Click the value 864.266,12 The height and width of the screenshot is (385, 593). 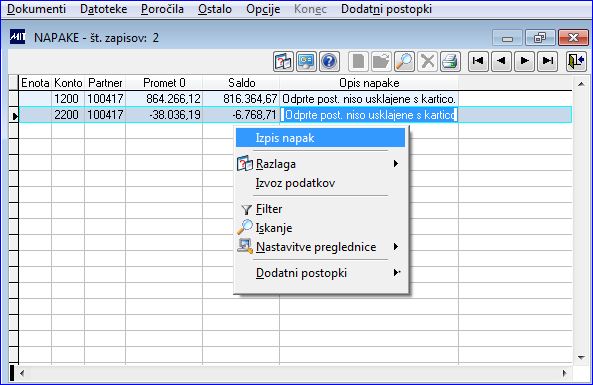(x=164, y=99)
